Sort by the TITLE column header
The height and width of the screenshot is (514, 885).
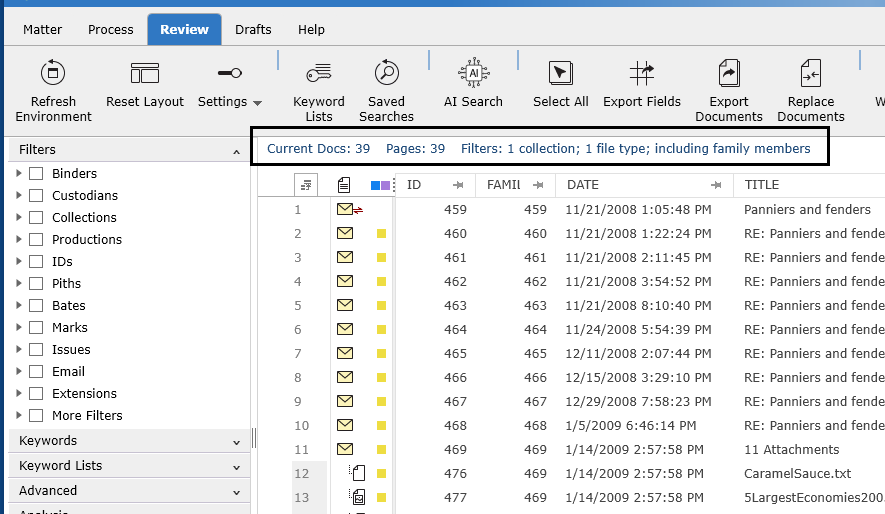(761, 184)
